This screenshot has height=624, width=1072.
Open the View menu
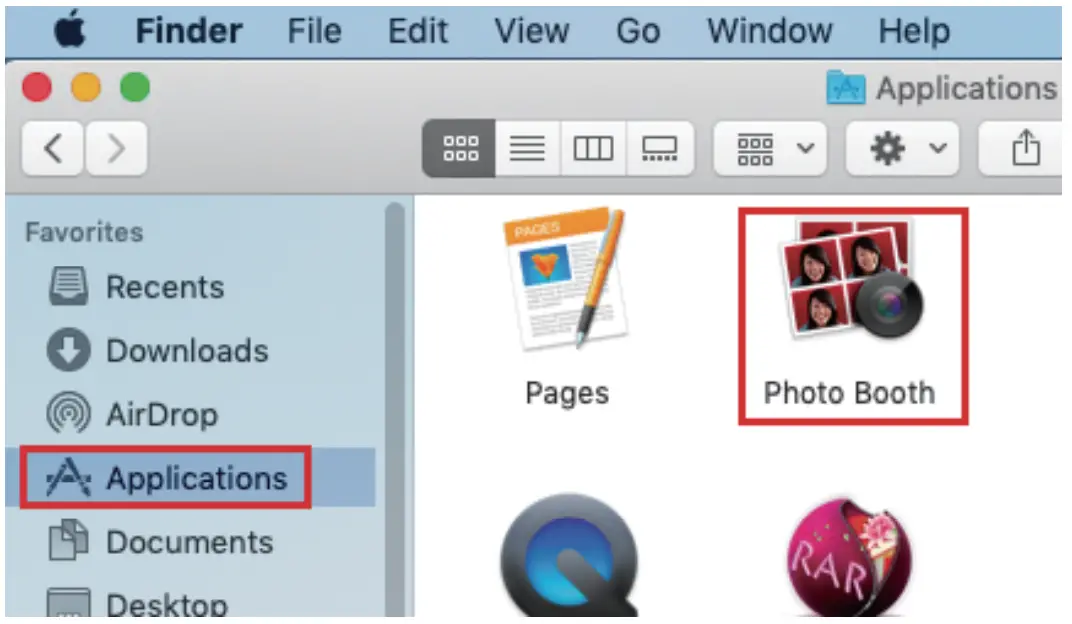531,31
